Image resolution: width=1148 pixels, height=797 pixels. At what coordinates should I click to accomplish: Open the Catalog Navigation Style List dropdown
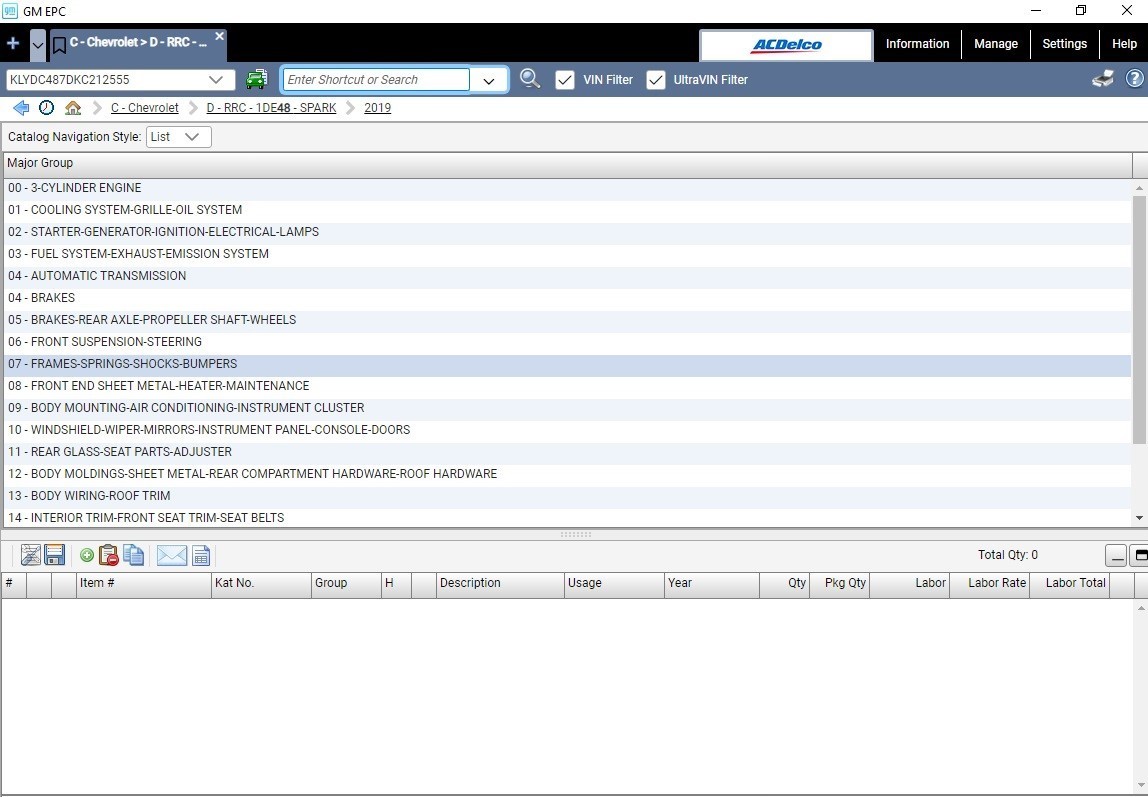pos(179,137)
